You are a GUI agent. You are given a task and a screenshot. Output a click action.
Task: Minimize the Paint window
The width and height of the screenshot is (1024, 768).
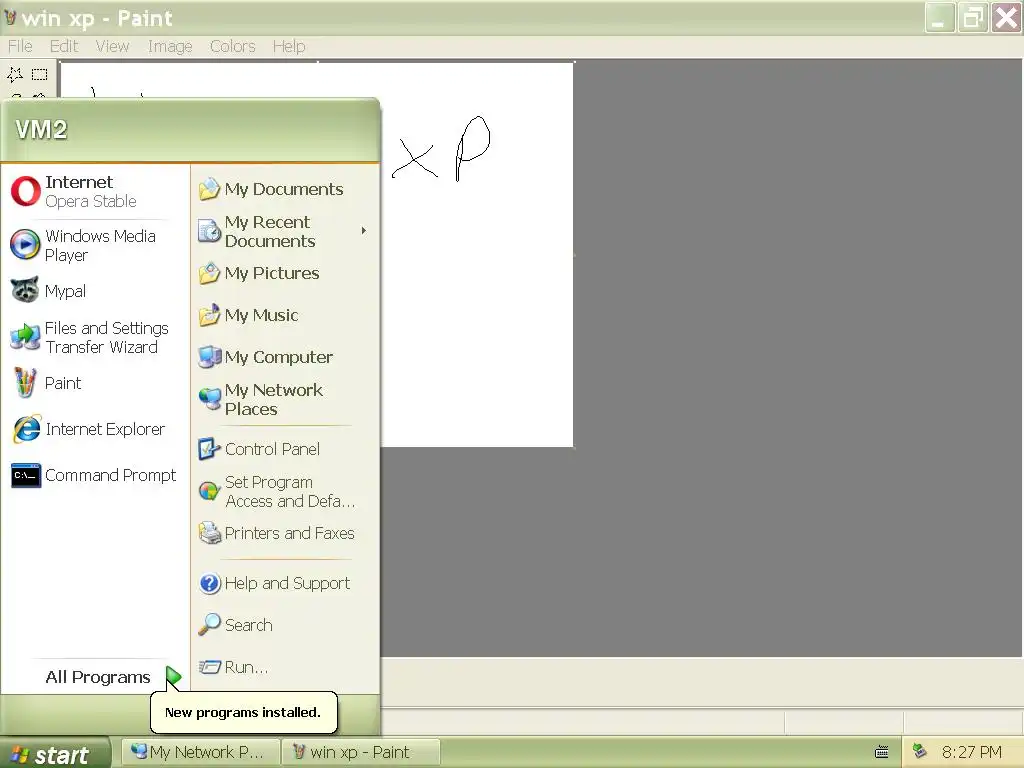click(x=940, y=18)
